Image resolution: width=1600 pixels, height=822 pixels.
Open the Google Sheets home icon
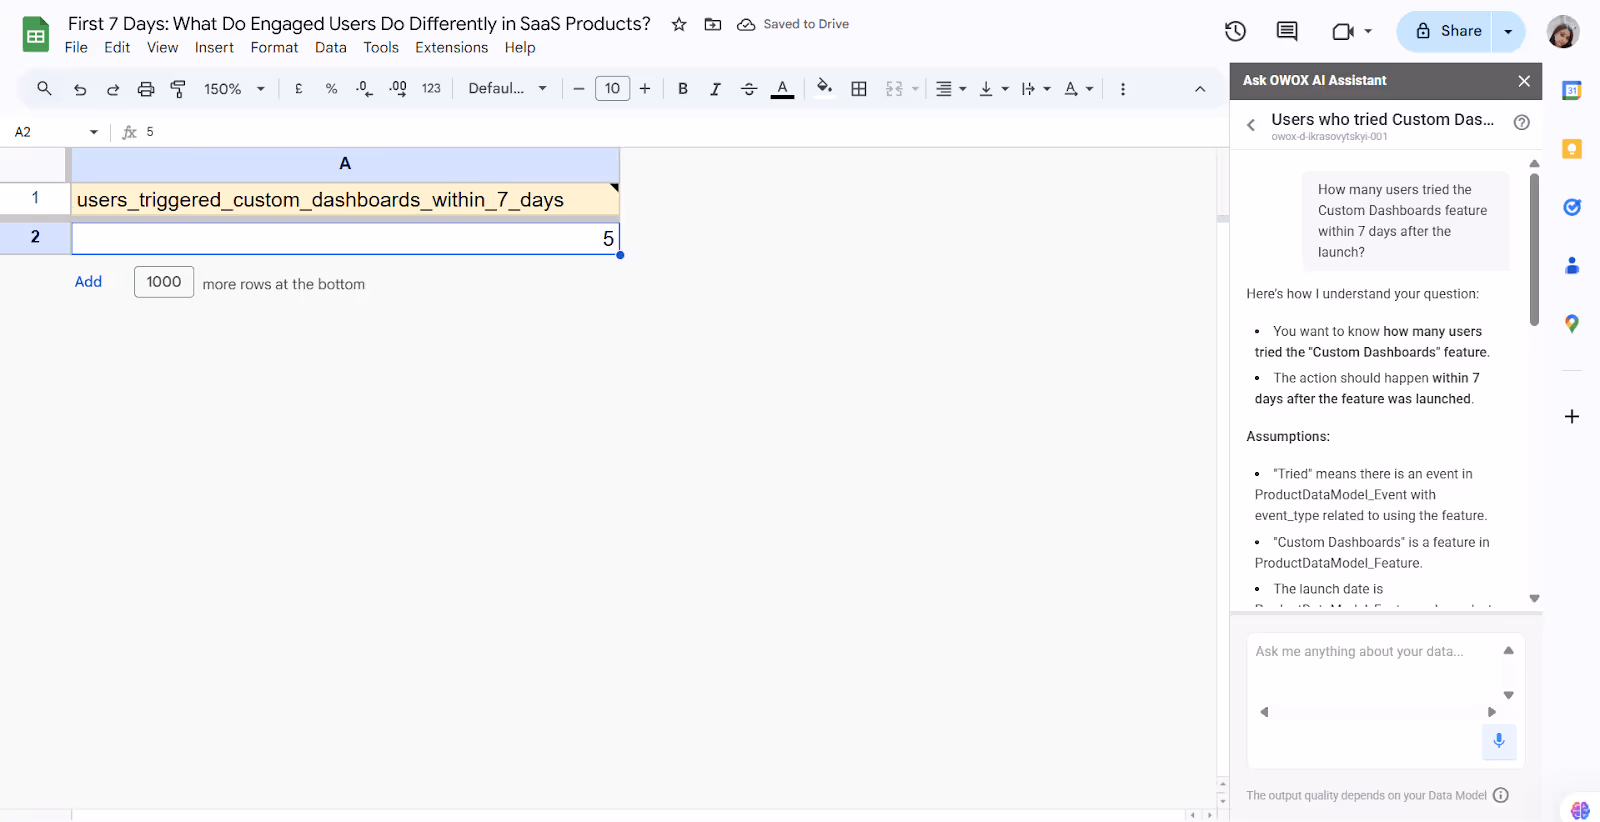pos(36,34)
